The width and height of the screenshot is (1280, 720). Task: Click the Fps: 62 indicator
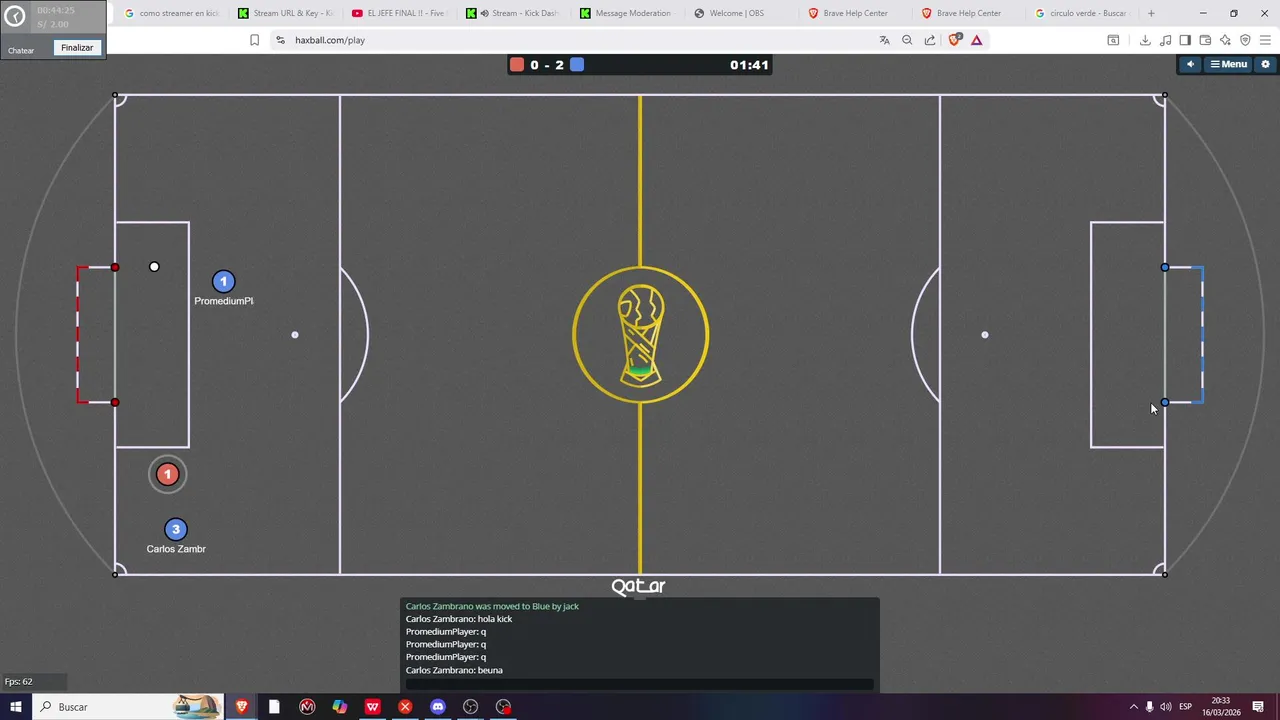[18, 682]
